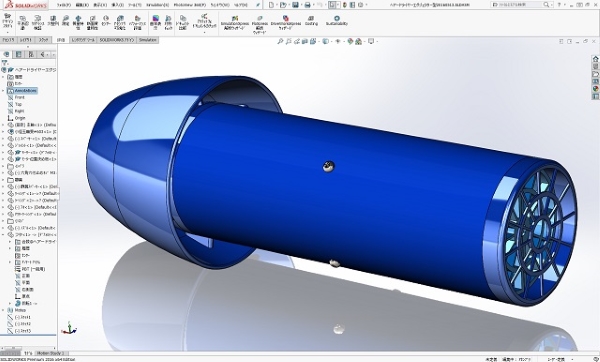
Task: Click the horizontal scrollbar under feature tree
Action: coord(29,348)
